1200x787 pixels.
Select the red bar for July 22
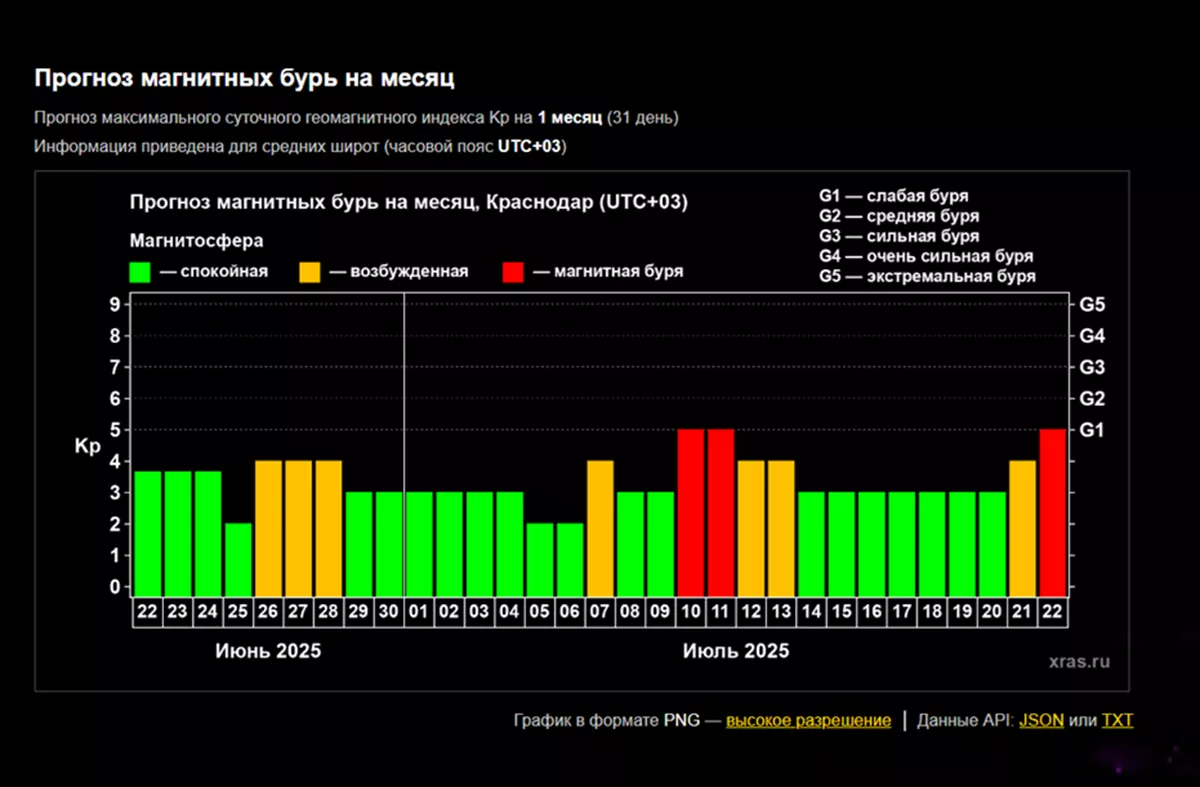click(x=1052, y=510)
